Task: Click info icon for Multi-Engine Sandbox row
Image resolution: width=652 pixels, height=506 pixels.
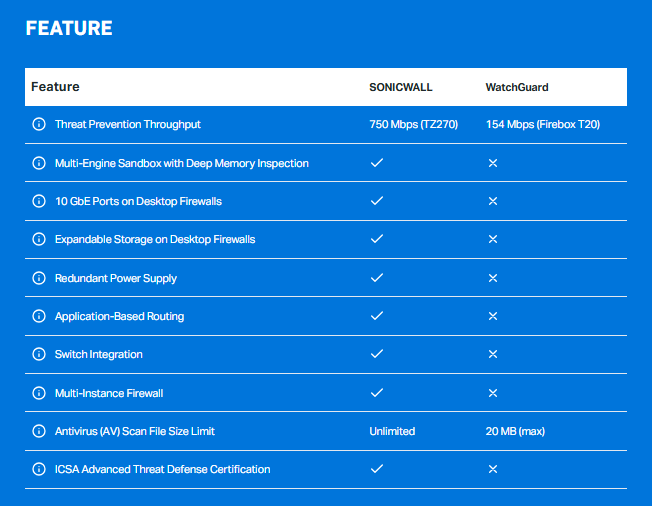Action: pyautogui.click(x=39, y=163)
